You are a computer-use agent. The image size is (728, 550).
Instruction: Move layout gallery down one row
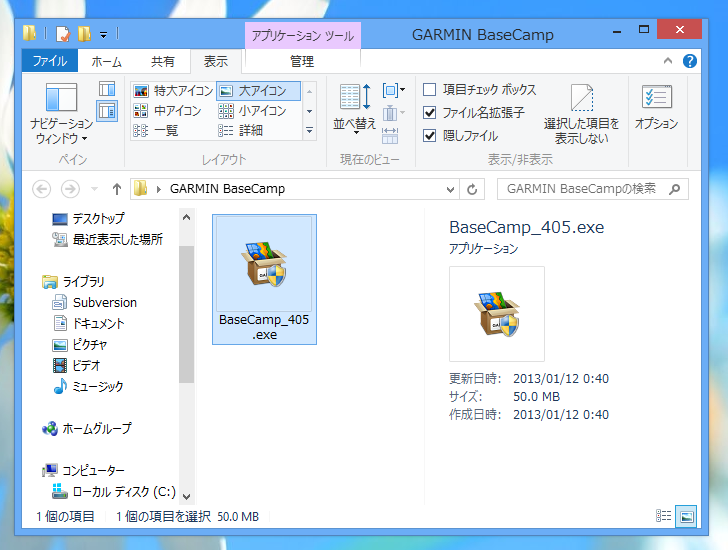310,111
